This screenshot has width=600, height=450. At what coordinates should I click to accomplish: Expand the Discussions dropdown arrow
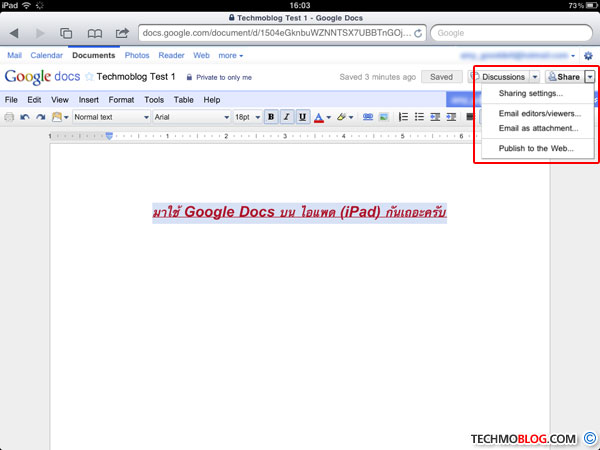[x=535, y=77]
